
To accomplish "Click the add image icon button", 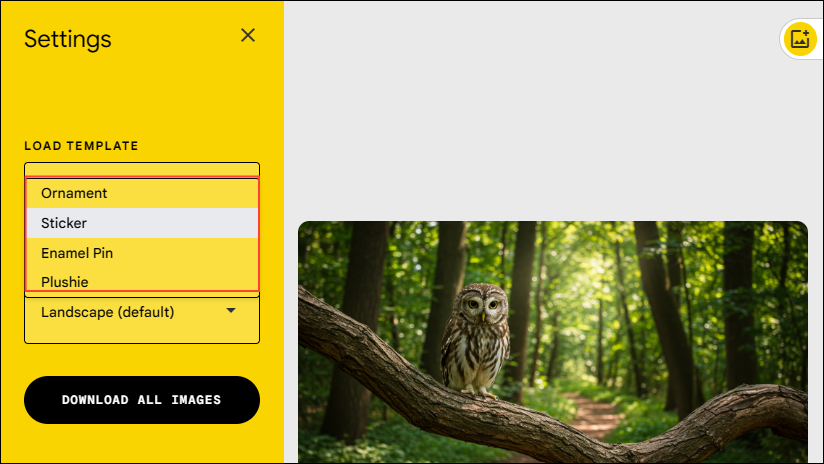I will [x=800, y=39].
